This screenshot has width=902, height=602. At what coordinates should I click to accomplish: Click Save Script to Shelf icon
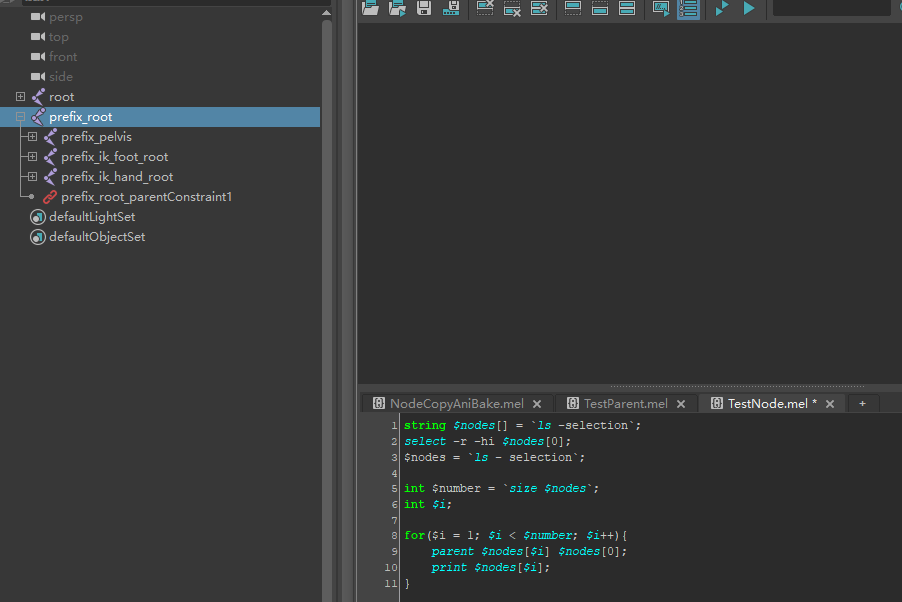[451, 8]
